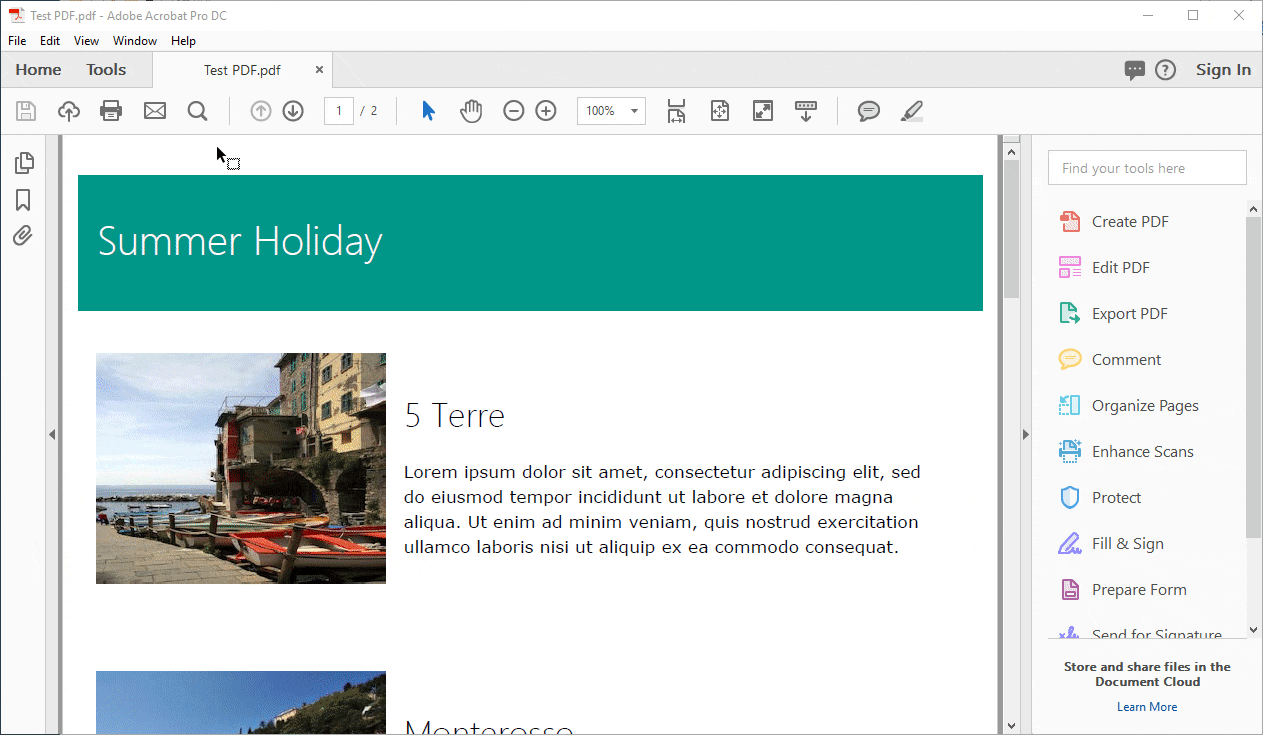Click the upload to cloud icon
Screen dimensions: 1263x735
(x=68, y=111)
